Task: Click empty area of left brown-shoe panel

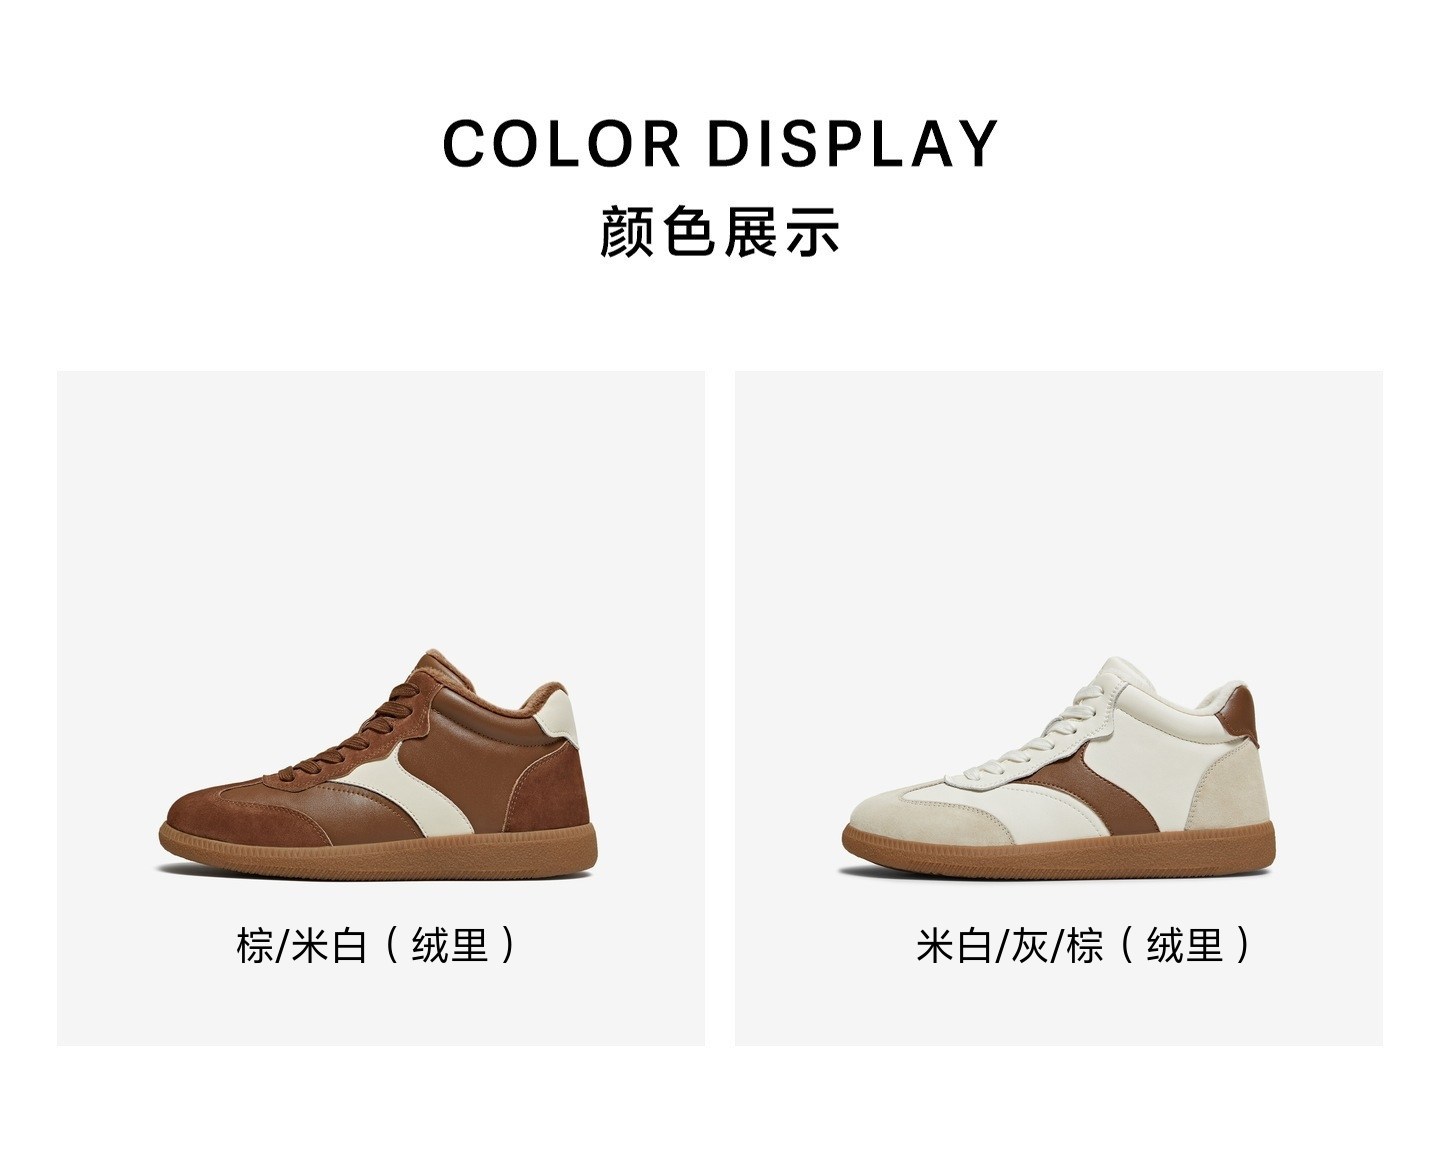Action: pyautogui.click(x=380, y=500)
